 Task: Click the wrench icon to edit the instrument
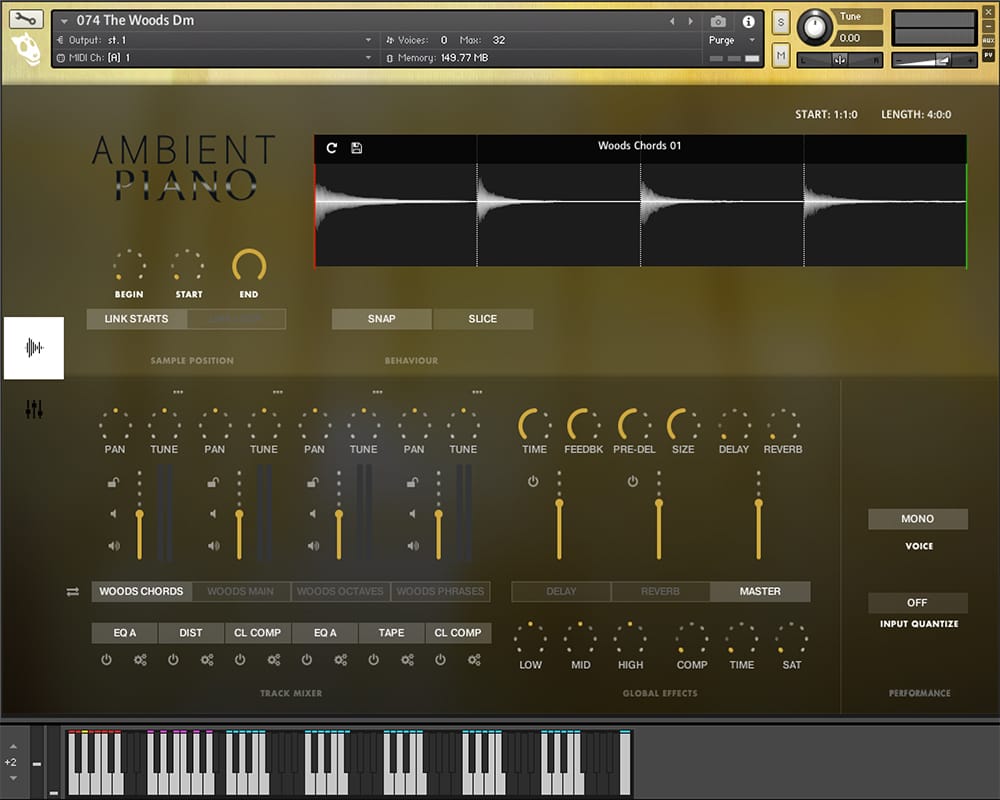(27, 19)
